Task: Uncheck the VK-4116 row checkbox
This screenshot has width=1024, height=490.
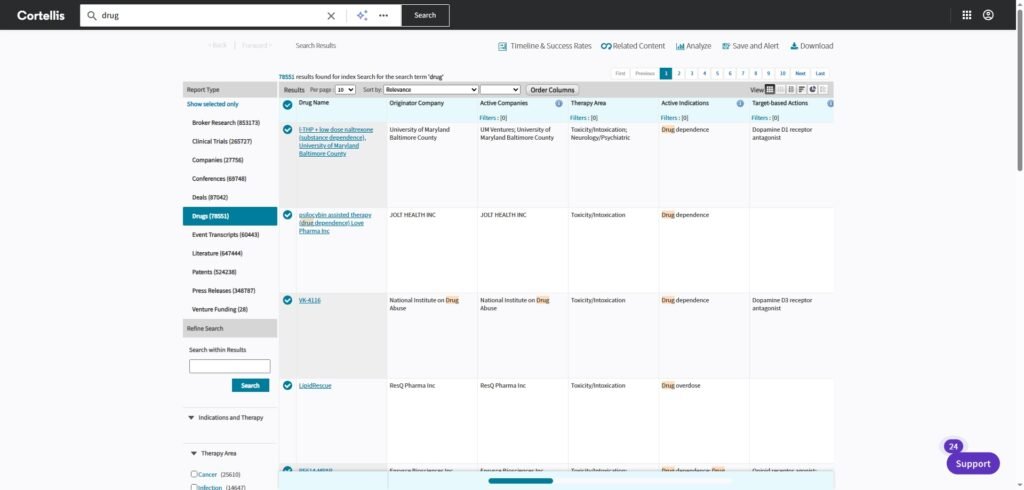Action: pyautogui.click(x=287, y=300)
